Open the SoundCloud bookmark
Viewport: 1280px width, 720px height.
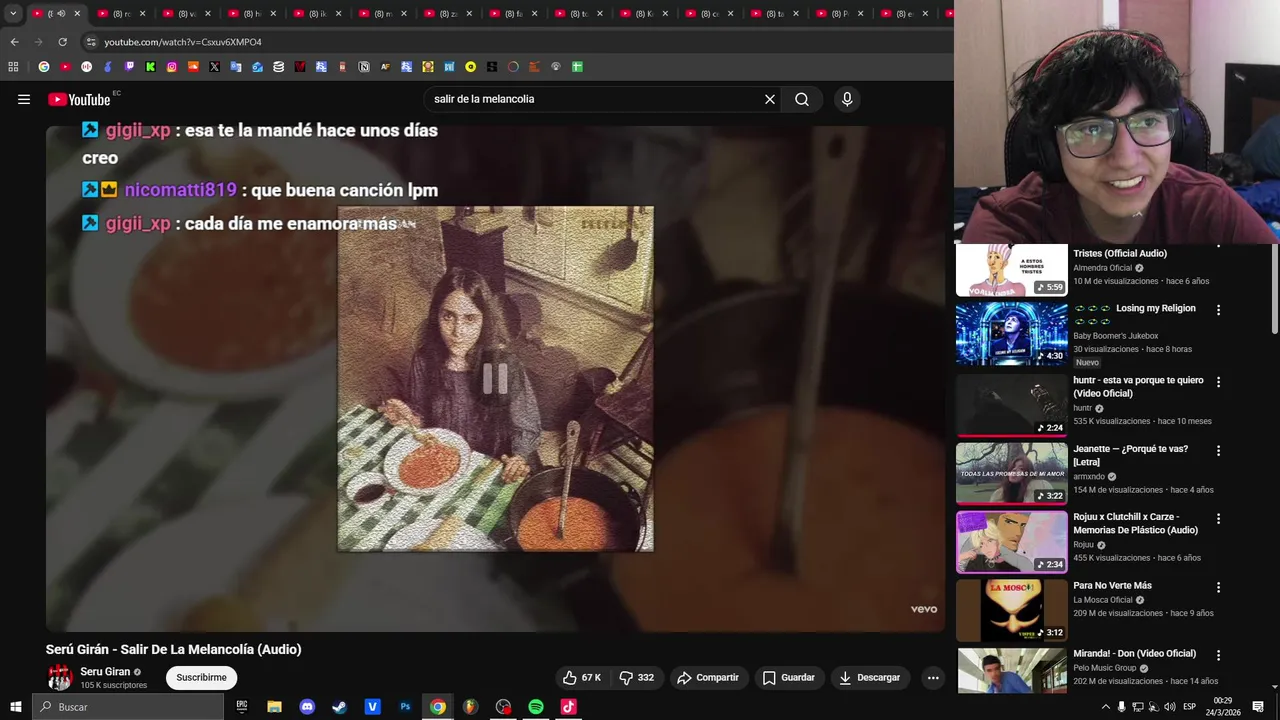coord(193,67)
